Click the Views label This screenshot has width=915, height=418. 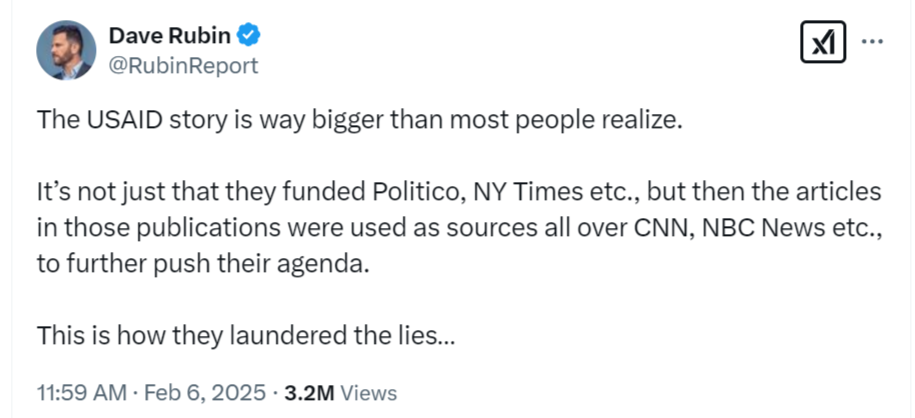[x=369, y=393]
